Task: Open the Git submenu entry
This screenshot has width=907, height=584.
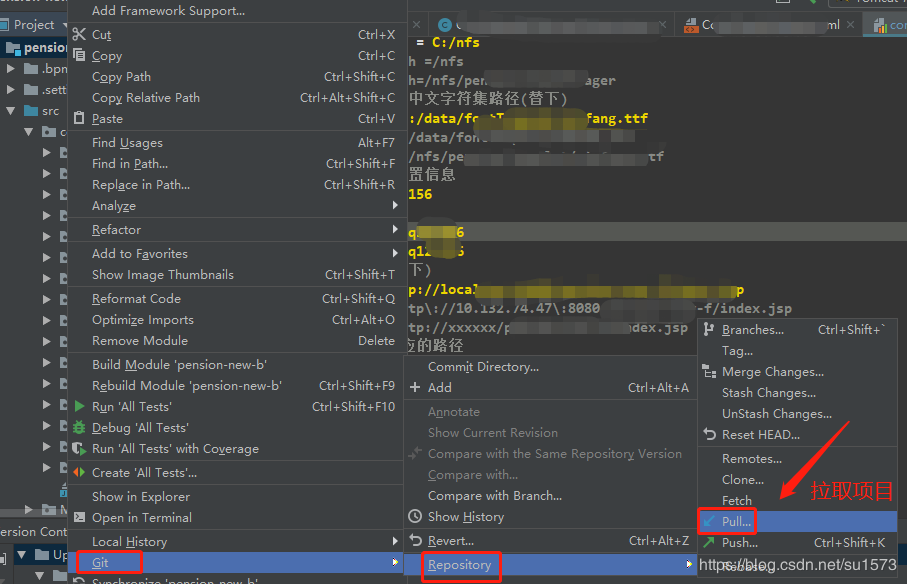Action: (237, 562)
